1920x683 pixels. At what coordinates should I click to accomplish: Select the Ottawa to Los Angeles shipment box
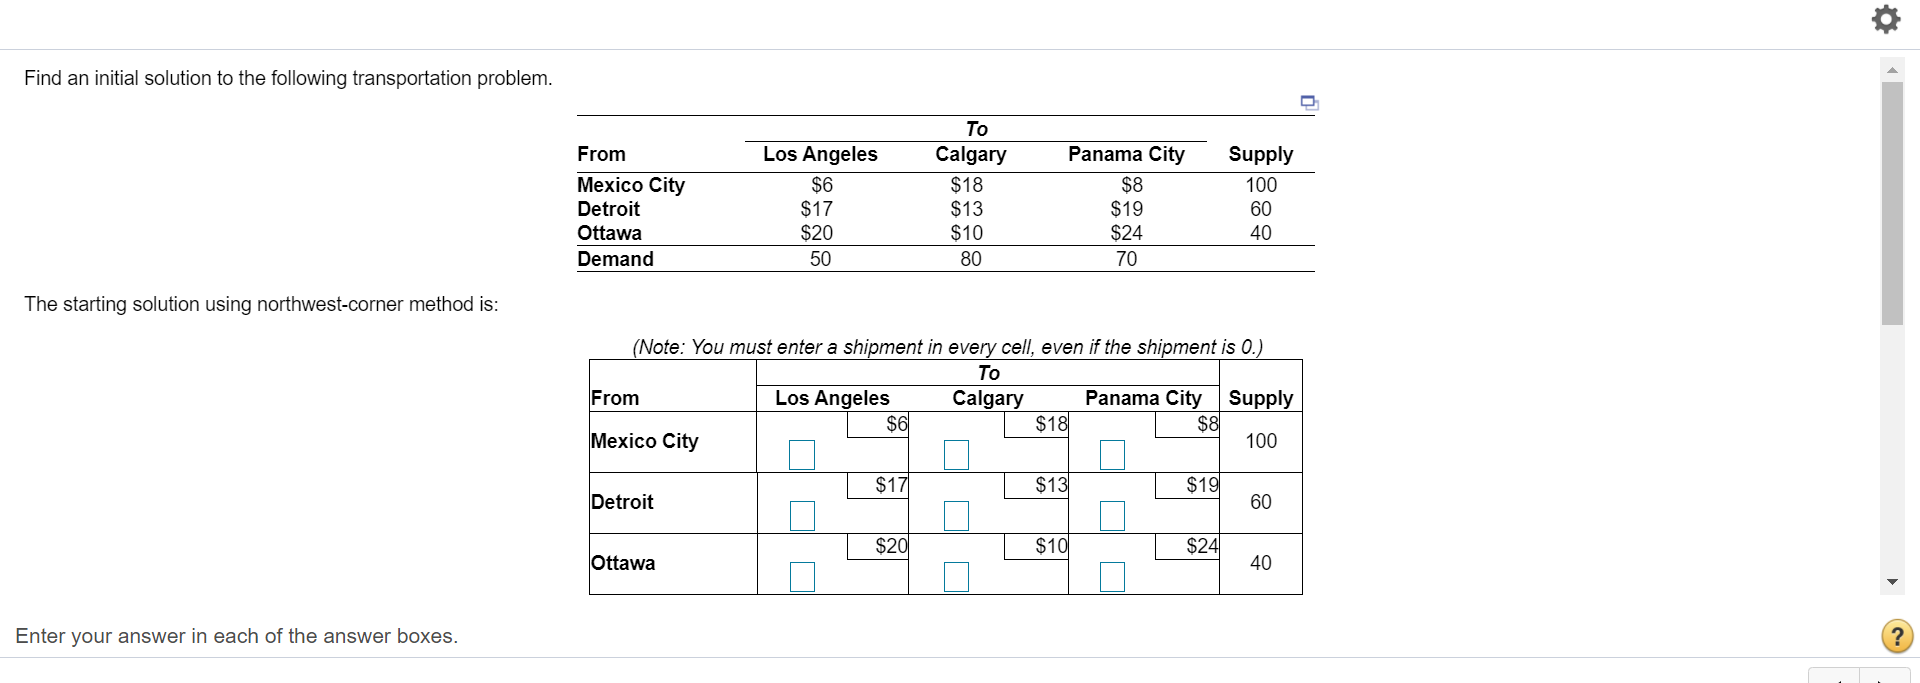coord(801,576)
